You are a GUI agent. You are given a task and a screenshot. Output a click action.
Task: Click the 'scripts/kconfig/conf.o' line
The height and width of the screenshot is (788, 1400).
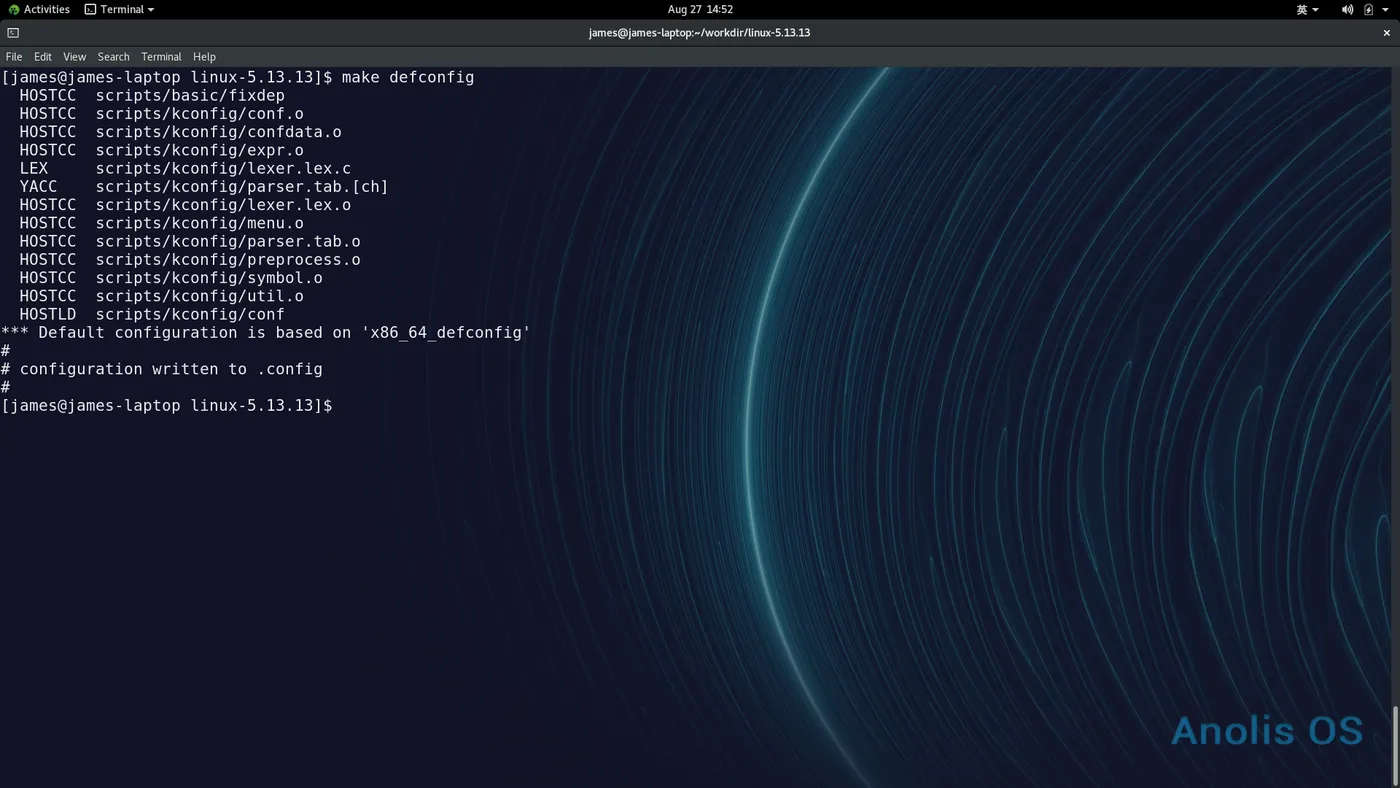200,114
